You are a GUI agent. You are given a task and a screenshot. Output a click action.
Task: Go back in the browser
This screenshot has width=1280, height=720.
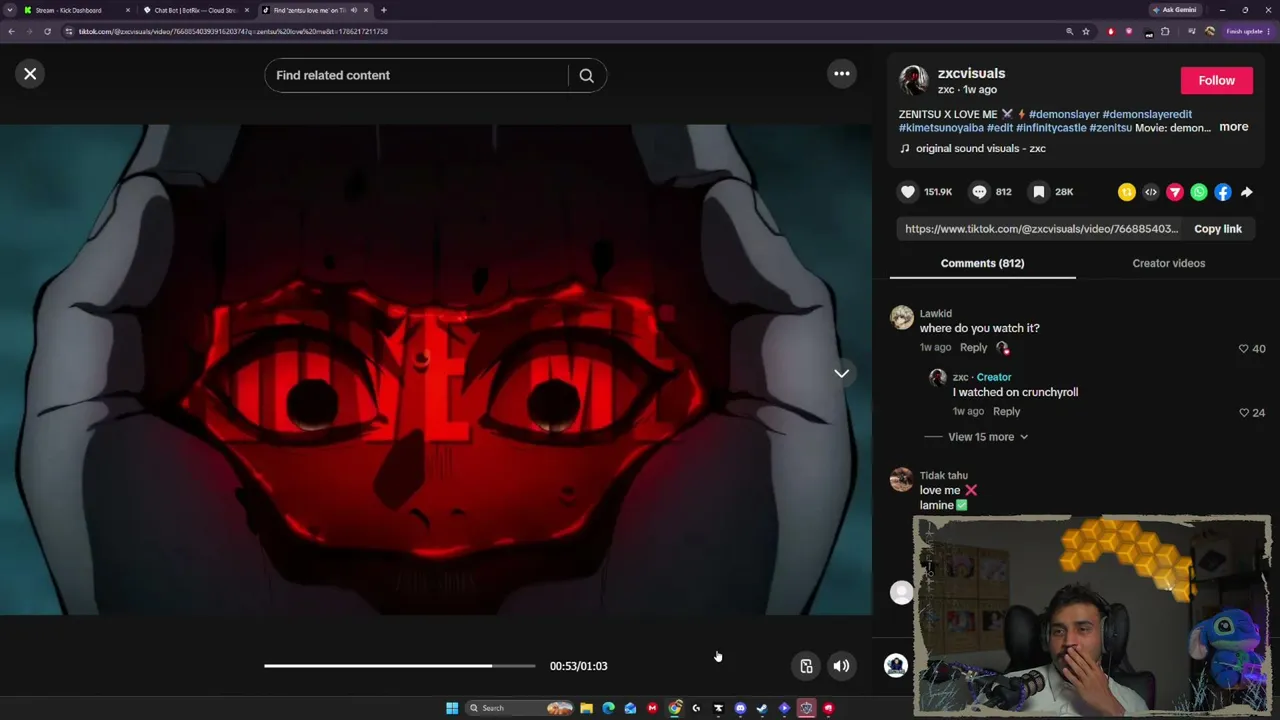click(x=11, y=31)
